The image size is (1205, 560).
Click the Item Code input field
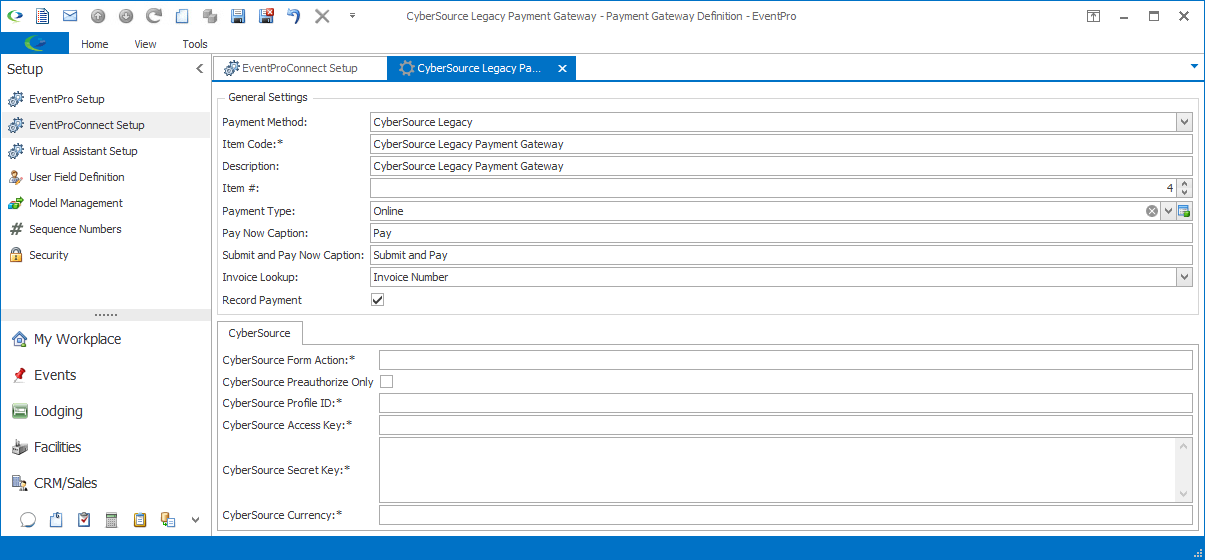tap(781, 144)
